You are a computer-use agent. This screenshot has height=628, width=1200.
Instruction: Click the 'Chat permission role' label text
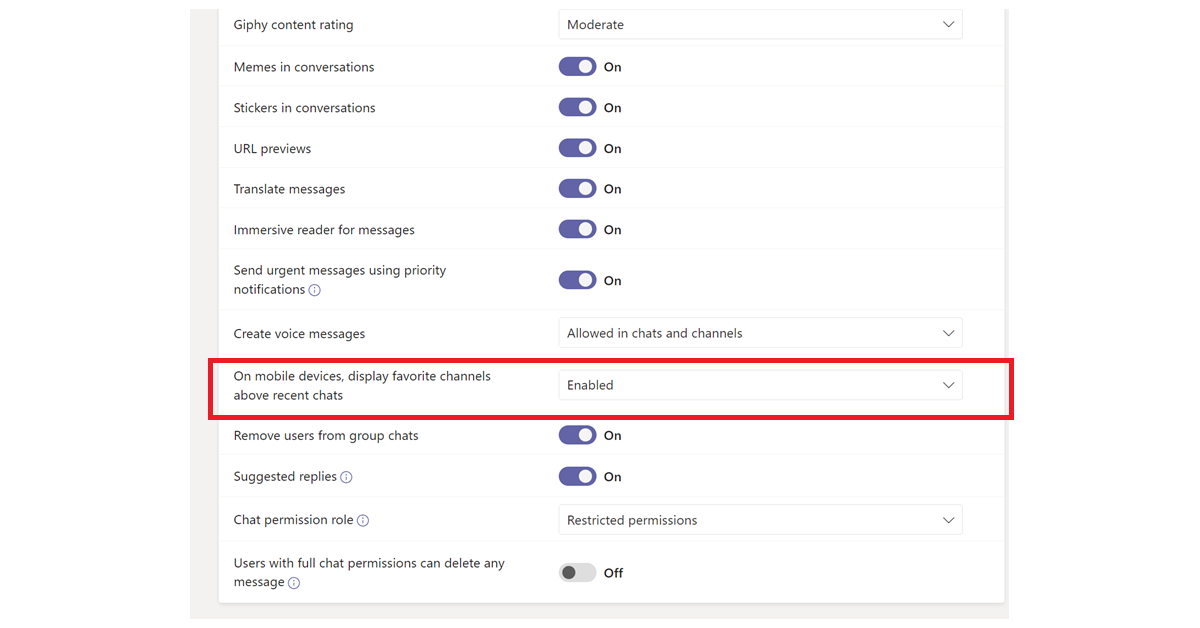[294, 520]
